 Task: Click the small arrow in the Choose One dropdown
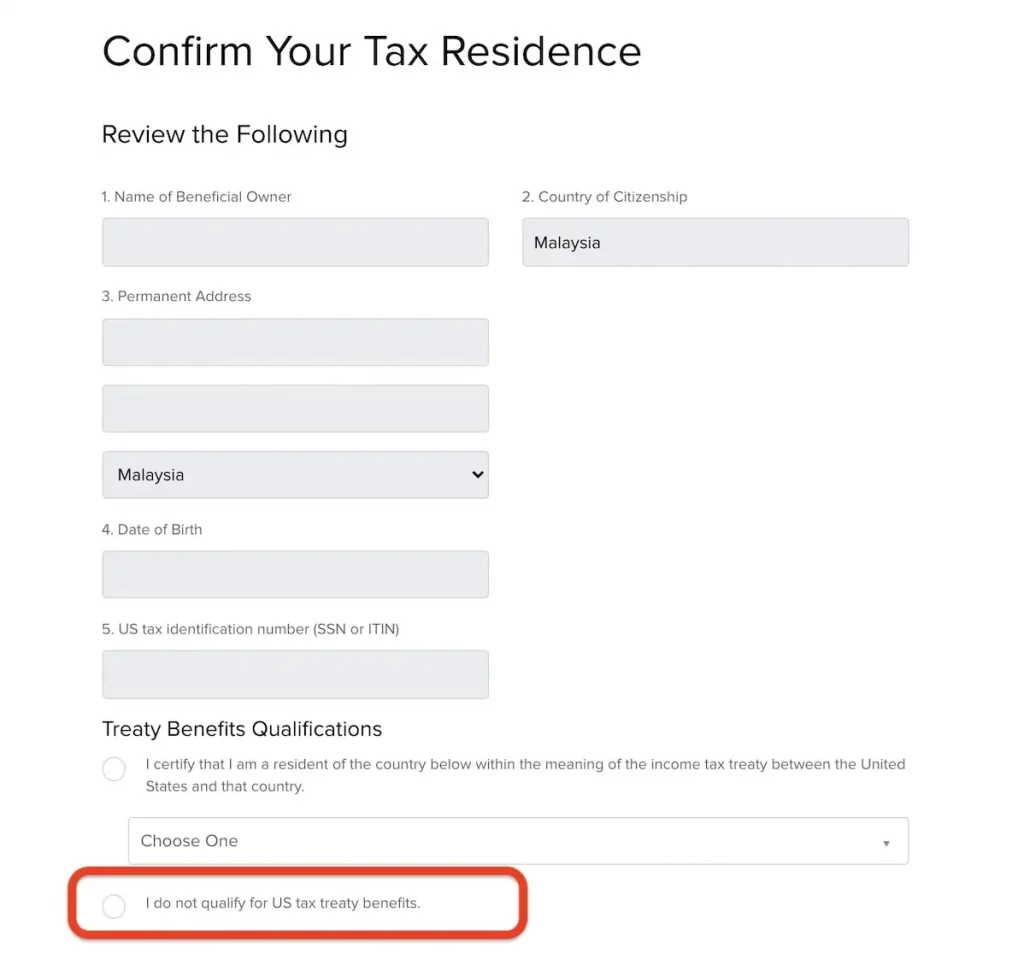(x=886, y=843)
